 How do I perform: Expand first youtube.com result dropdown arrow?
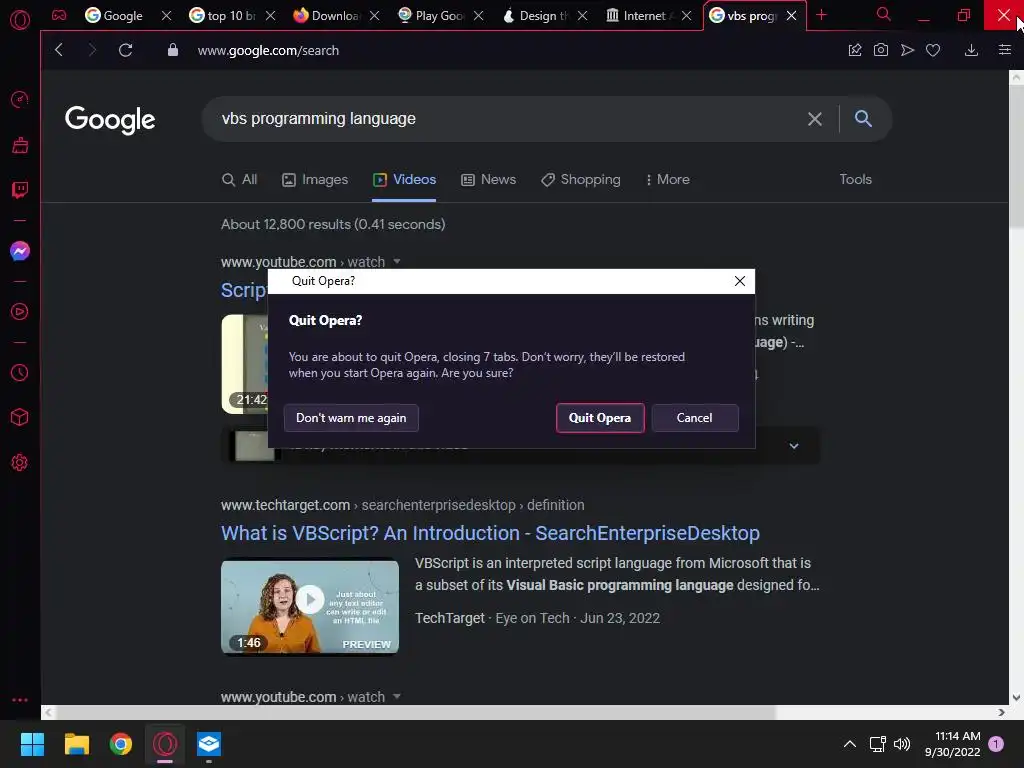pyautogui.click(x=396, y=262)
